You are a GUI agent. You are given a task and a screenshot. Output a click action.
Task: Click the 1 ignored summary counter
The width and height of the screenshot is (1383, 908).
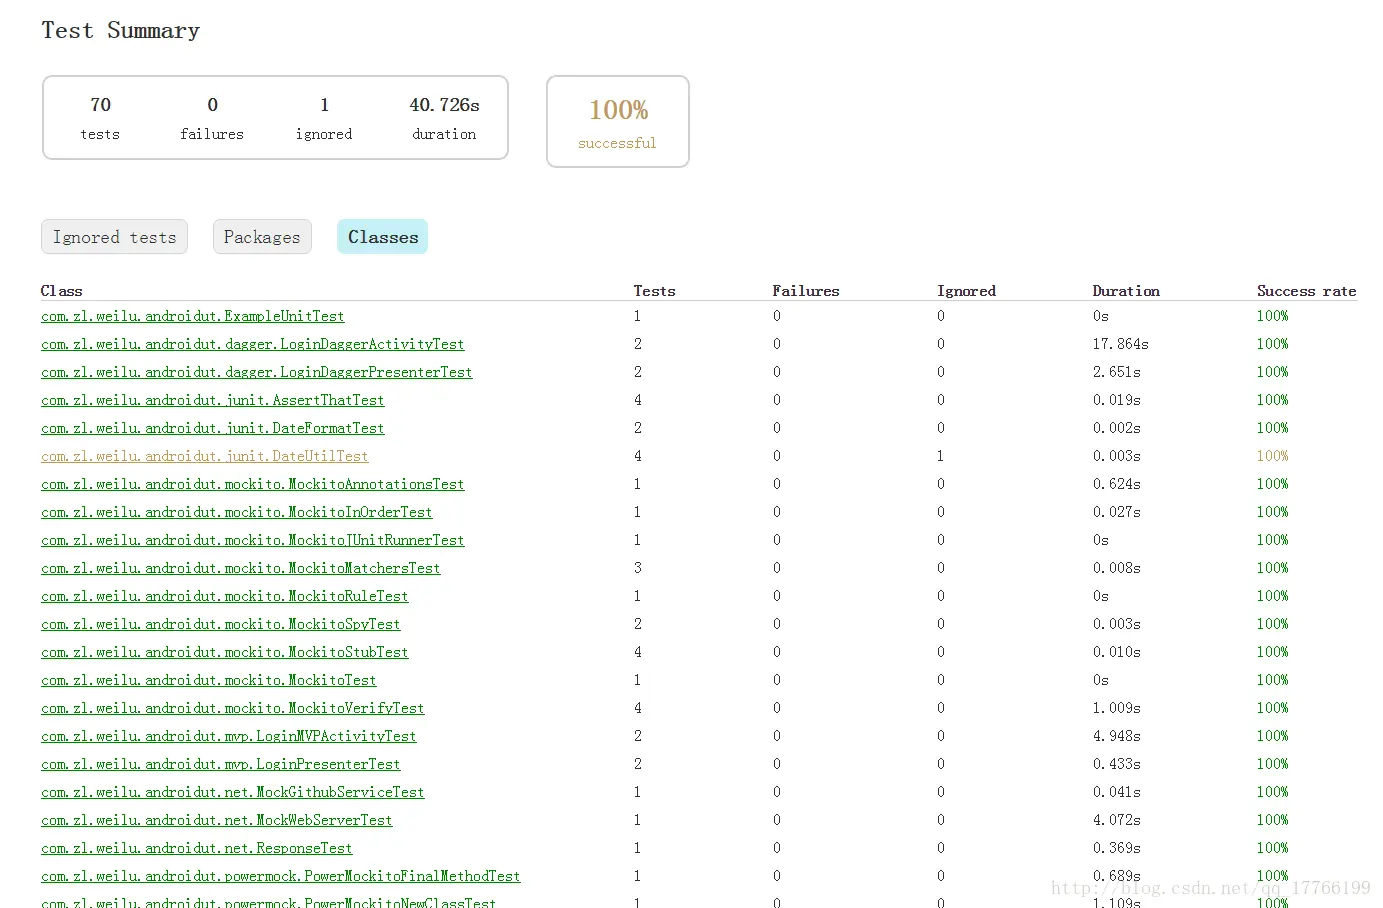[324, 118]
